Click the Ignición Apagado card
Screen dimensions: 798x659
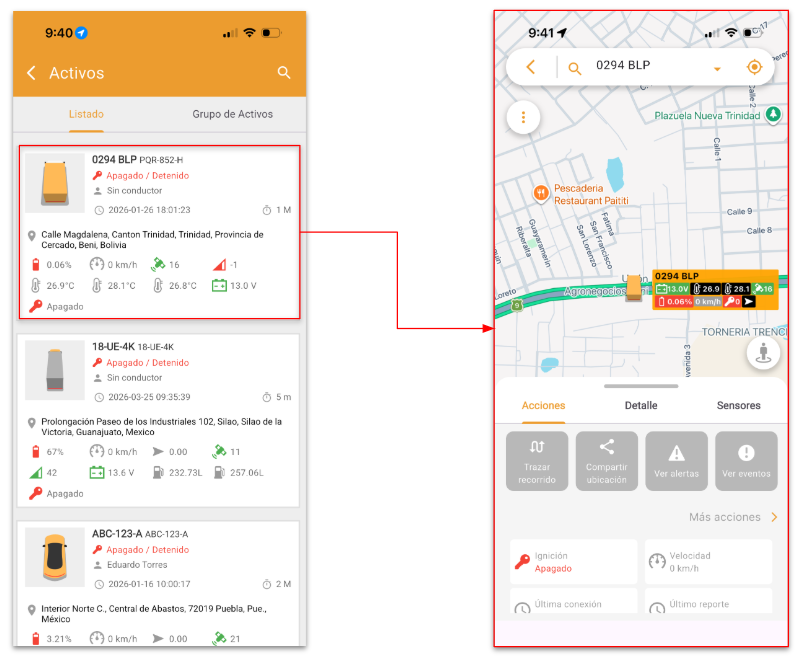coord(574,562)
